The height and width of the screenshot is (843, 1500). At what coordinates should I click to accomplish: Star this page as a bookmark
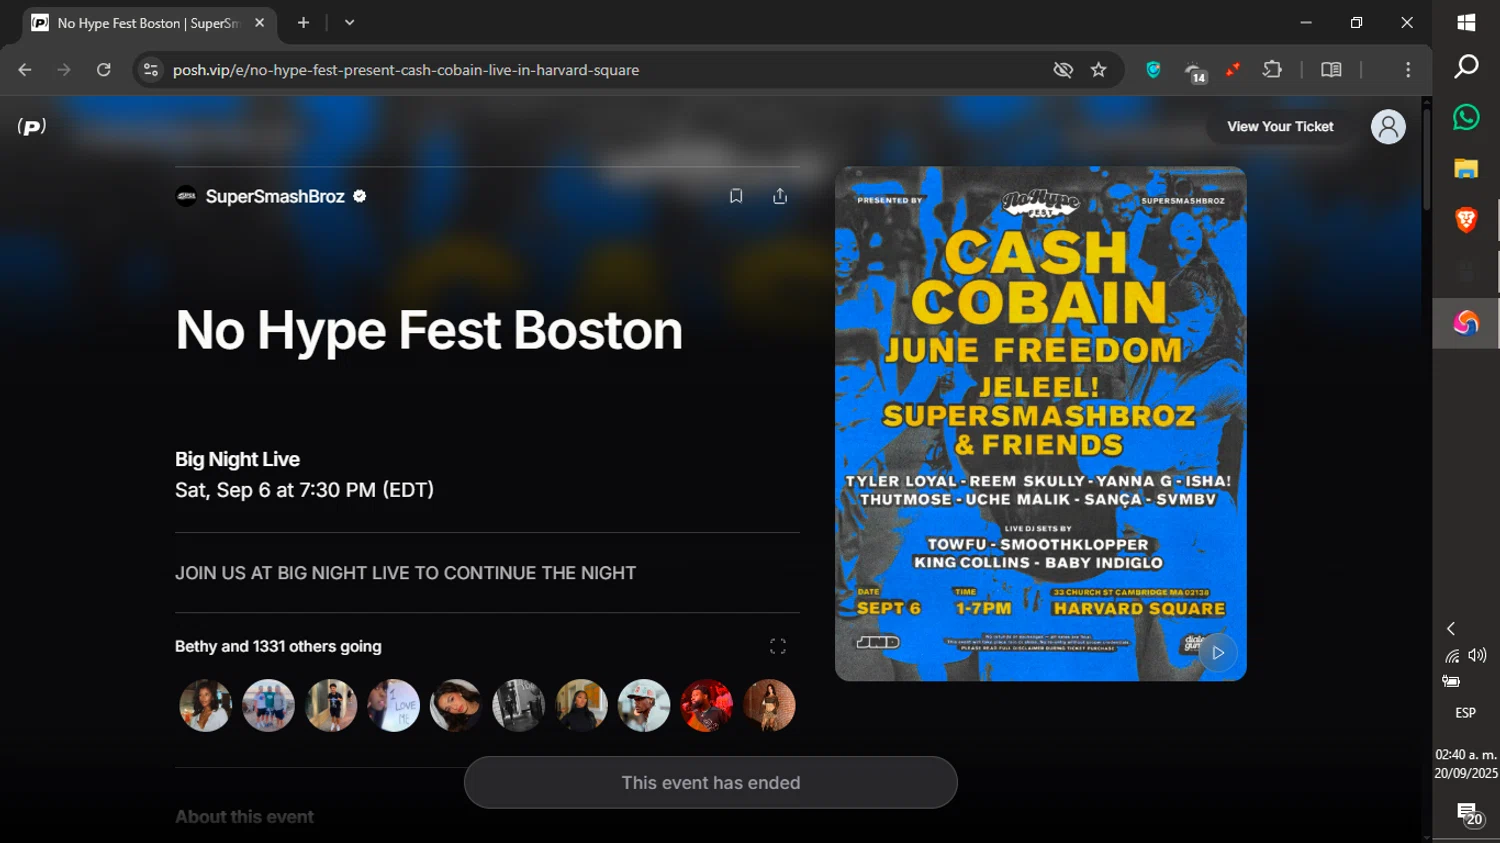[1099, 70]
